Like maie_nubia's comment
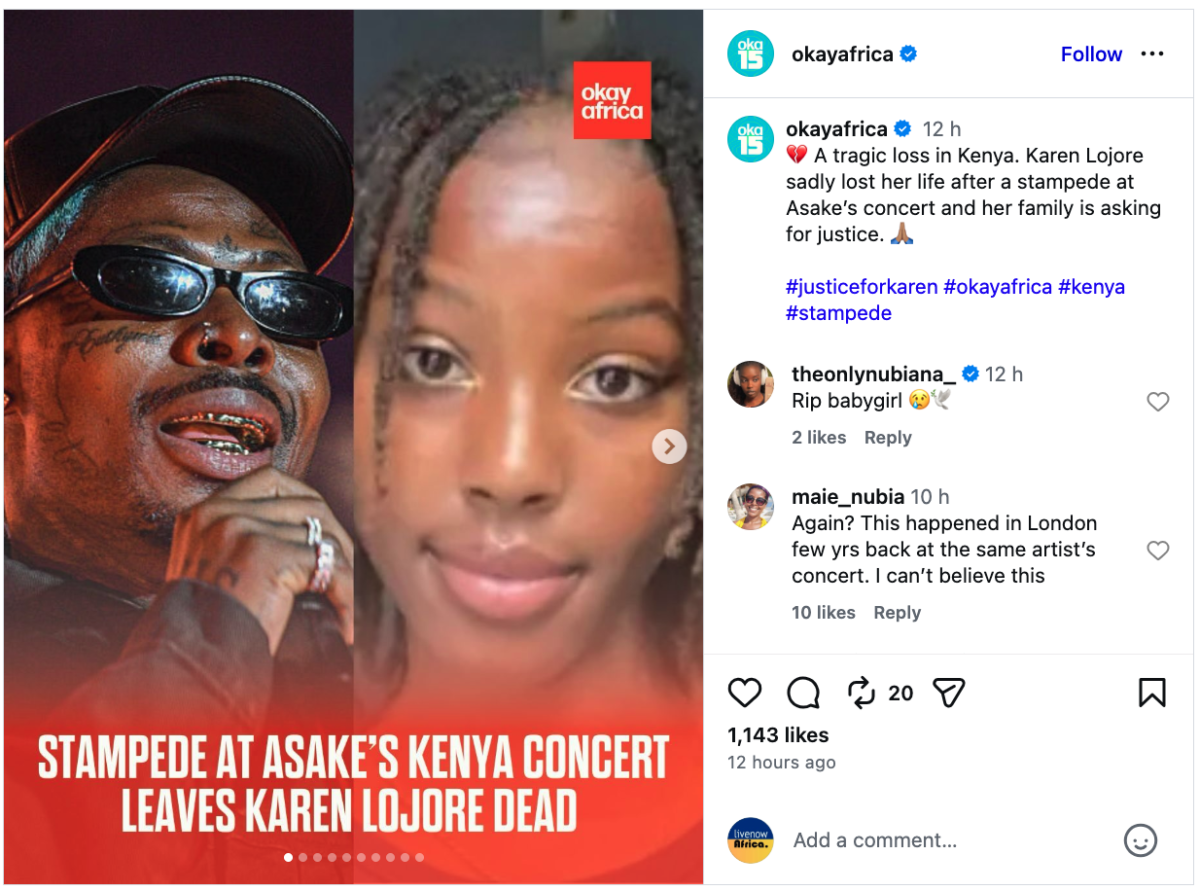1200x891 pixels. (1157, 550)
